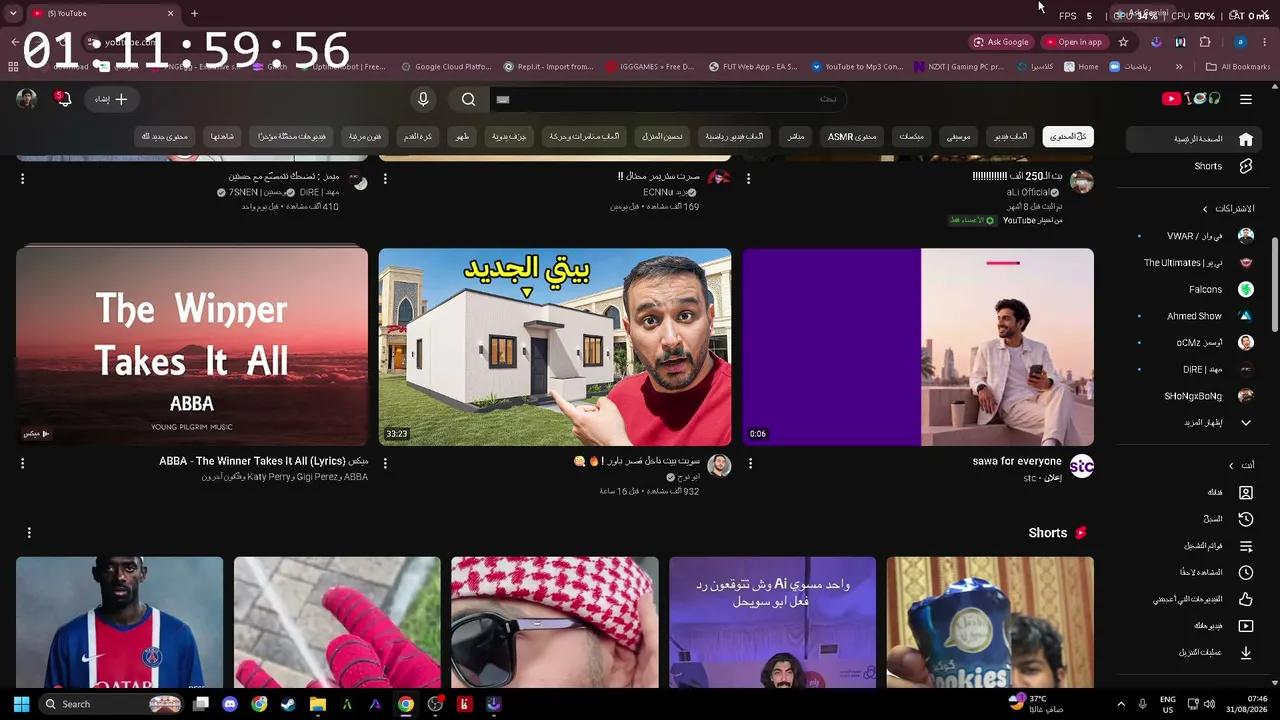Viewport: 1280px width, 720px height.
Task: Open the browser extensions puzzle icon
Action: (1204, 42)
